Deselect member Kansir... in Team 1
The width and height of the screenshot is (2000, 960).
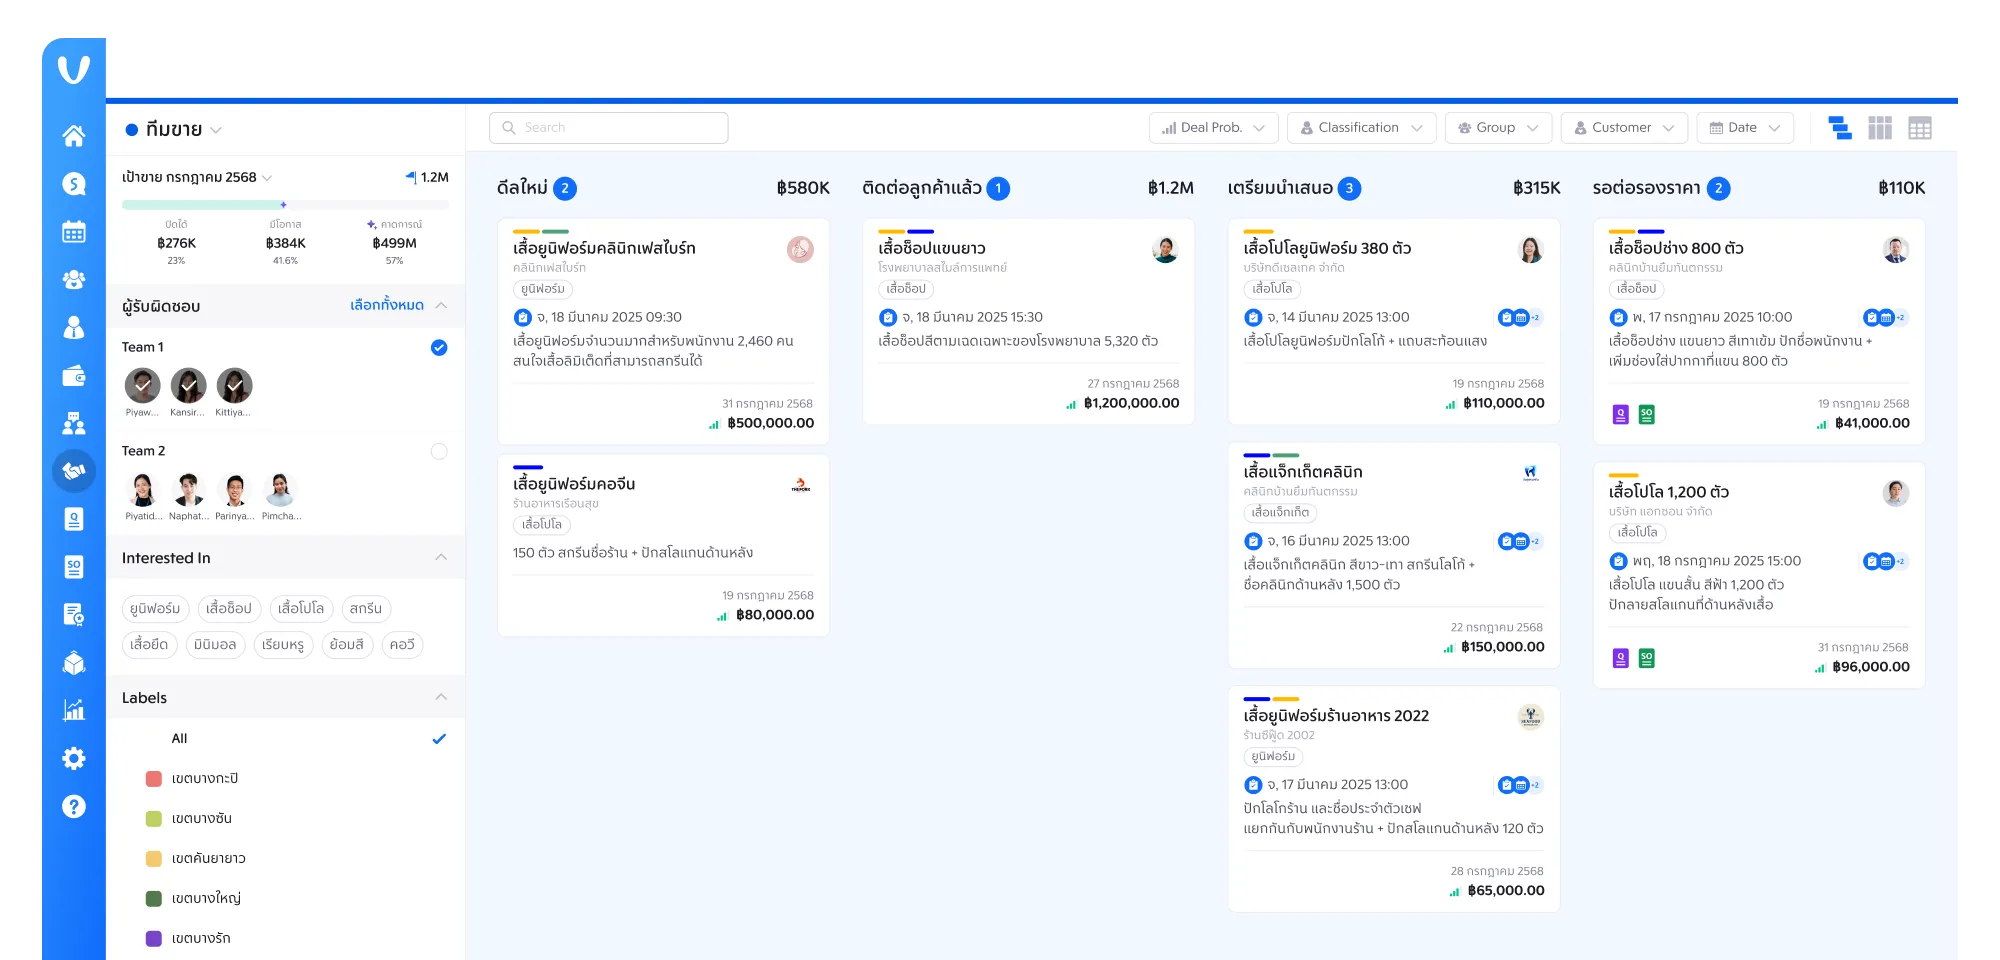point(188,385)
